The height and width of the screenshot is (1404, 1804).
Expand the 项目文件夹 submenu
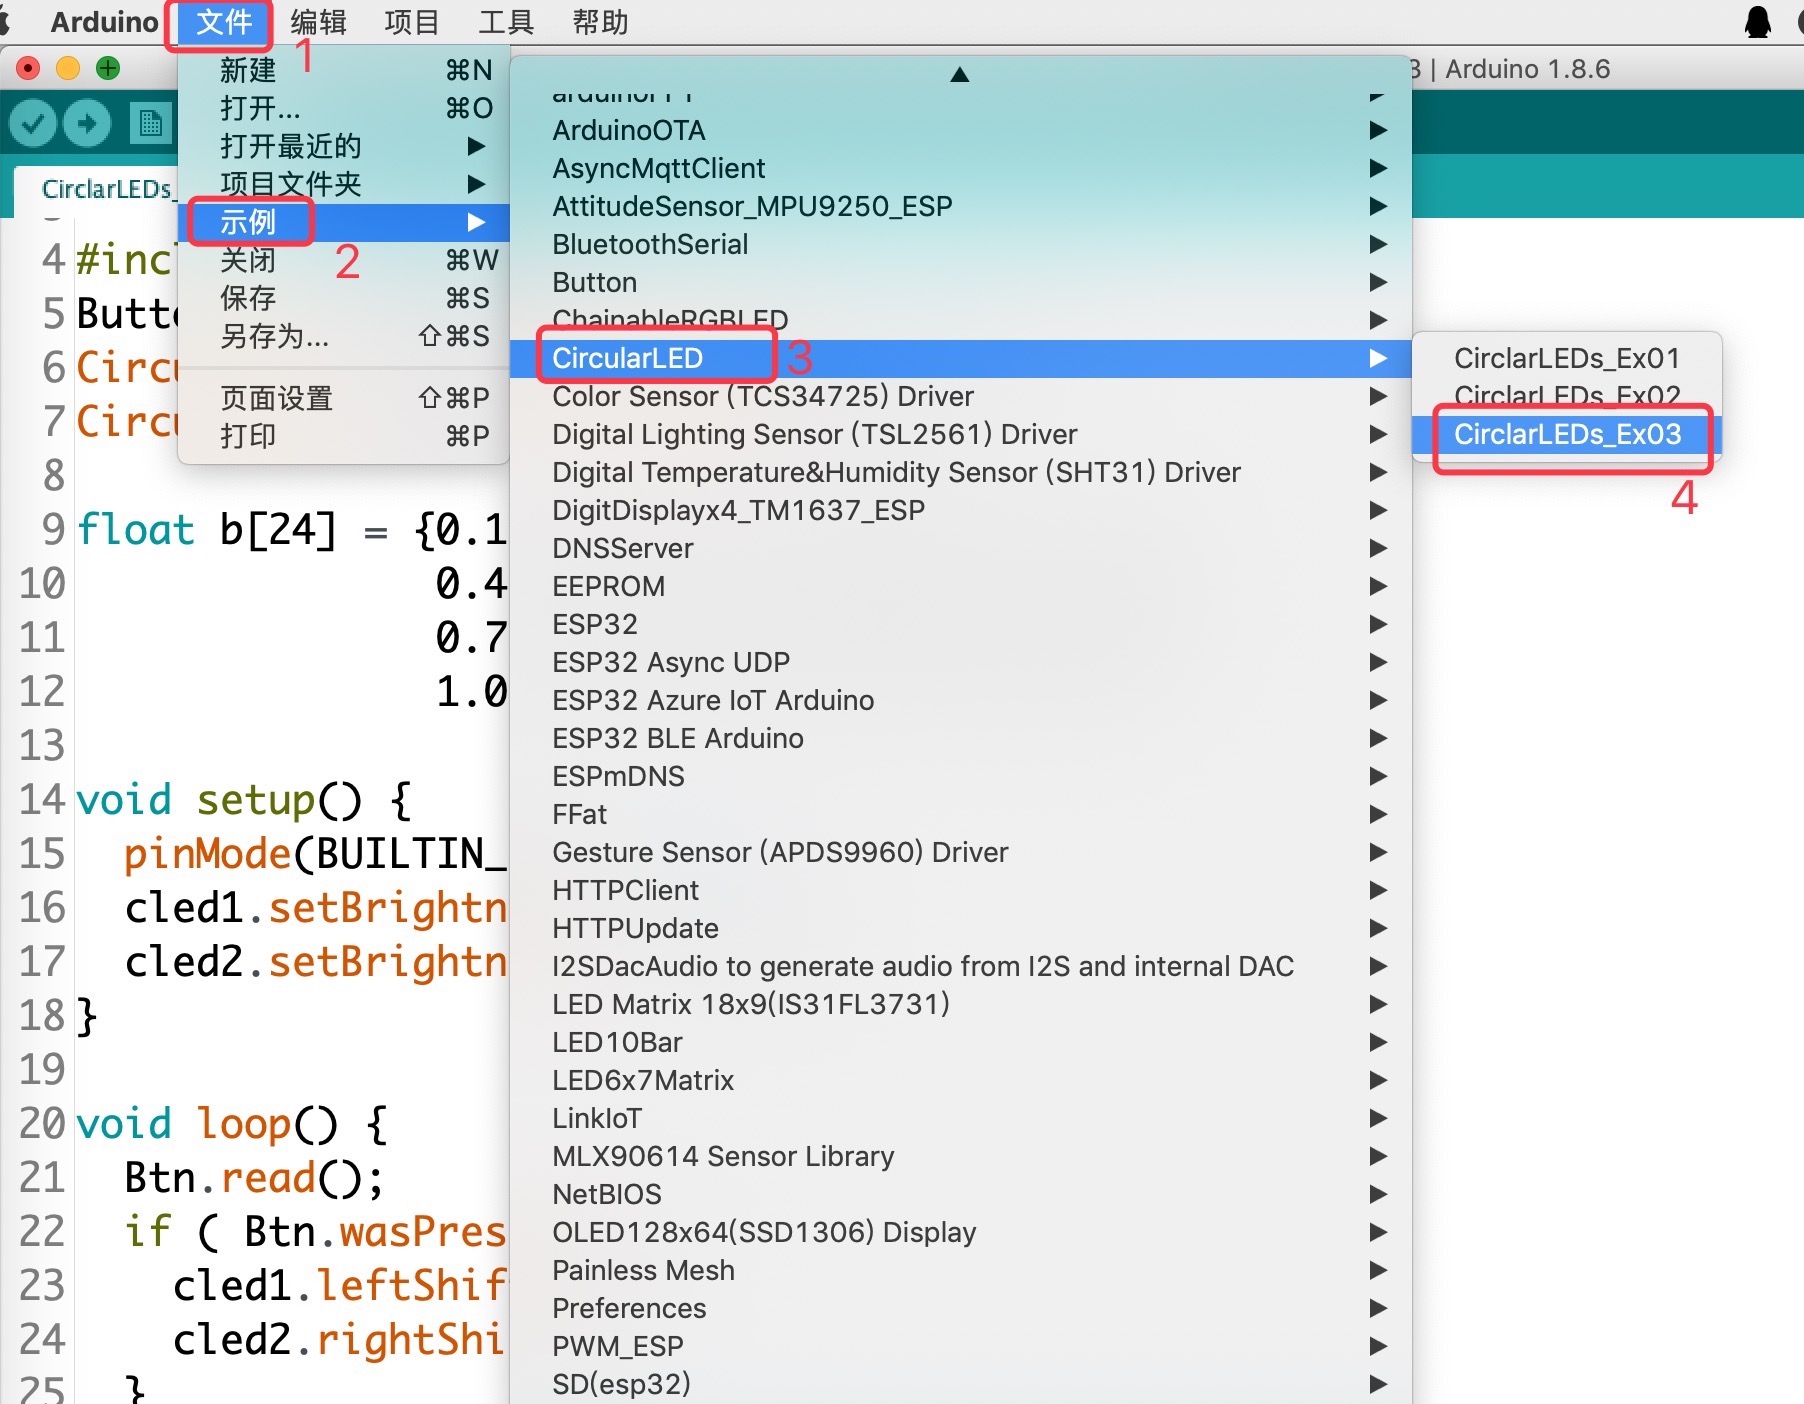click(343, 184)
